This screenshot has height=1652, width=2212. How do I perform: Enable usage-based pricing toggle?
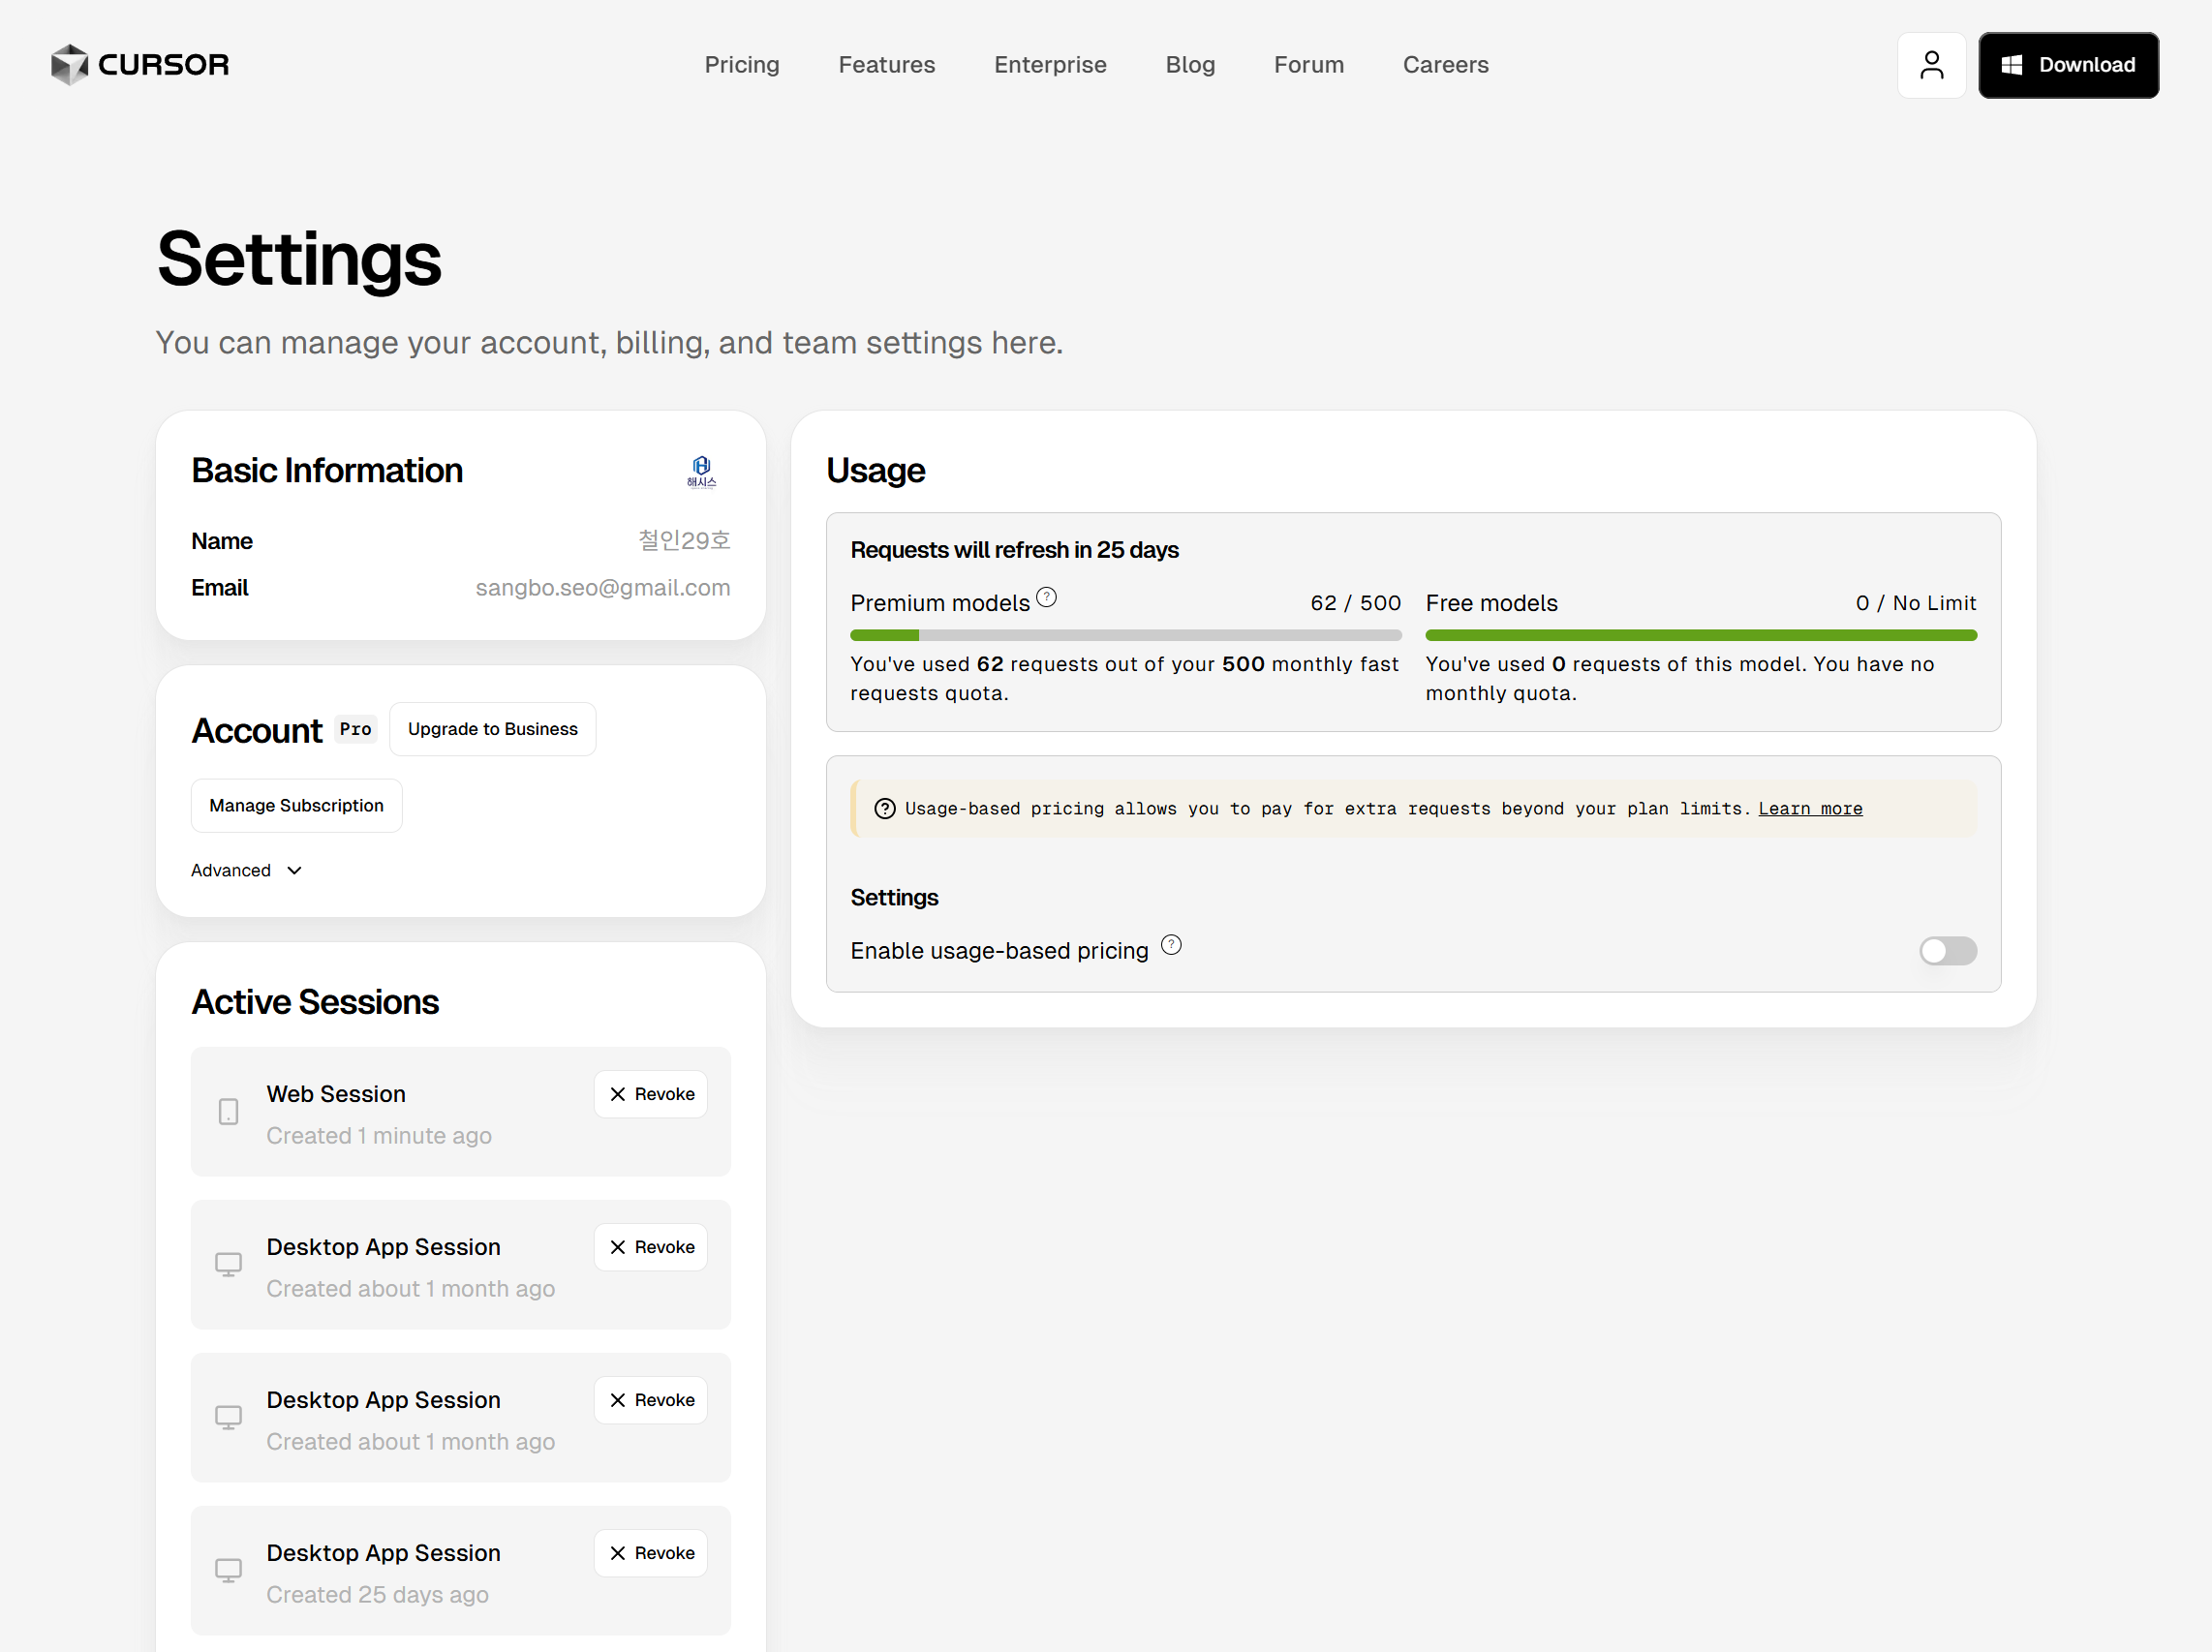(1947, 951)
